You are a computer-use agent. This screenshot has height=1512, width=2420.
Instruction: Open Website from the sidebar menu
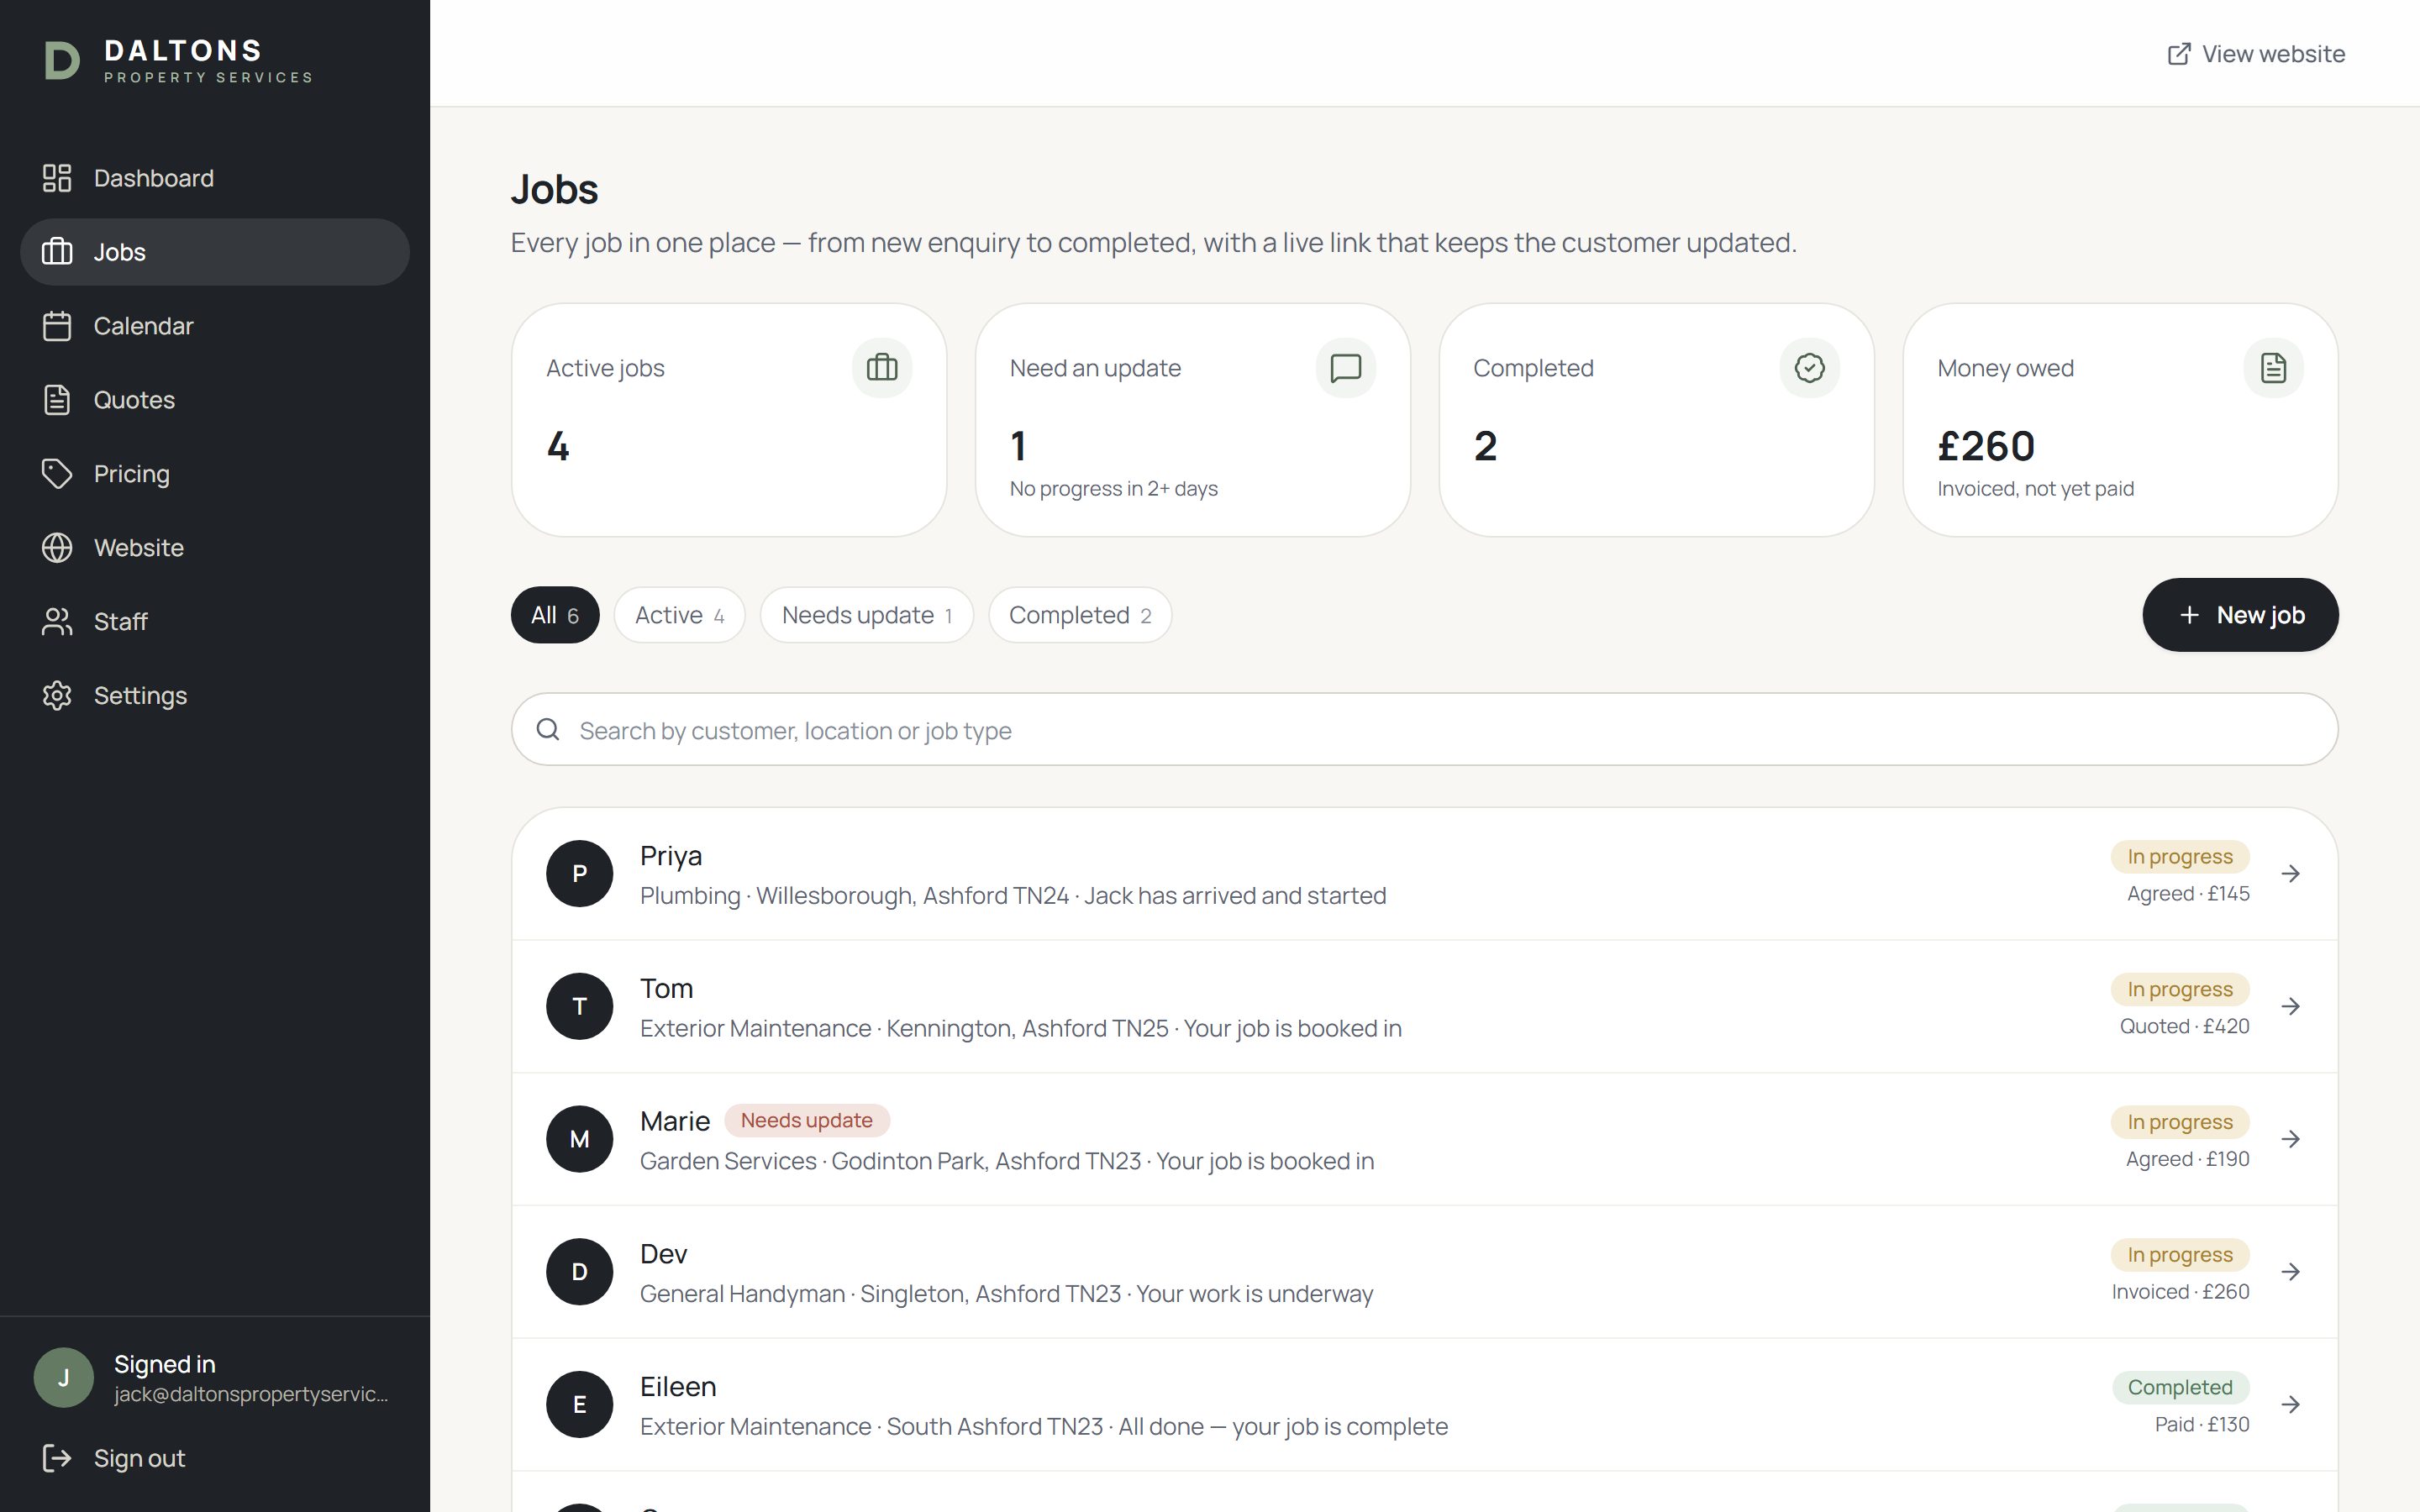[215, 548]
